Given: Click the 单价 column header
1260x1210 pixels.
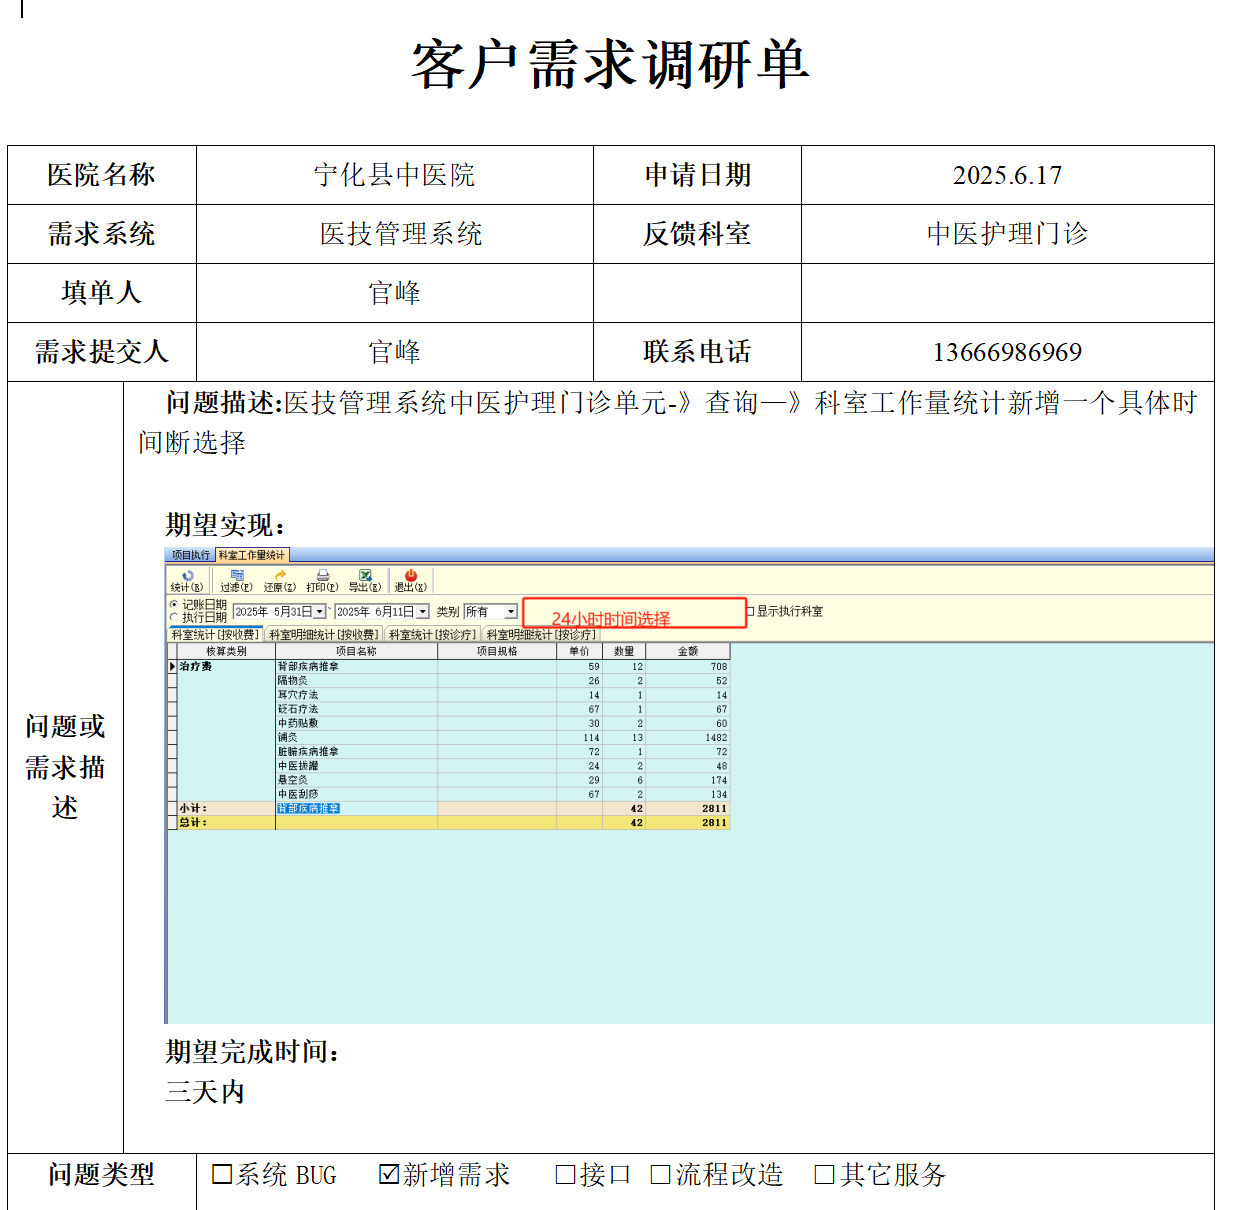Looking at the screenshot, I should 579,651.
